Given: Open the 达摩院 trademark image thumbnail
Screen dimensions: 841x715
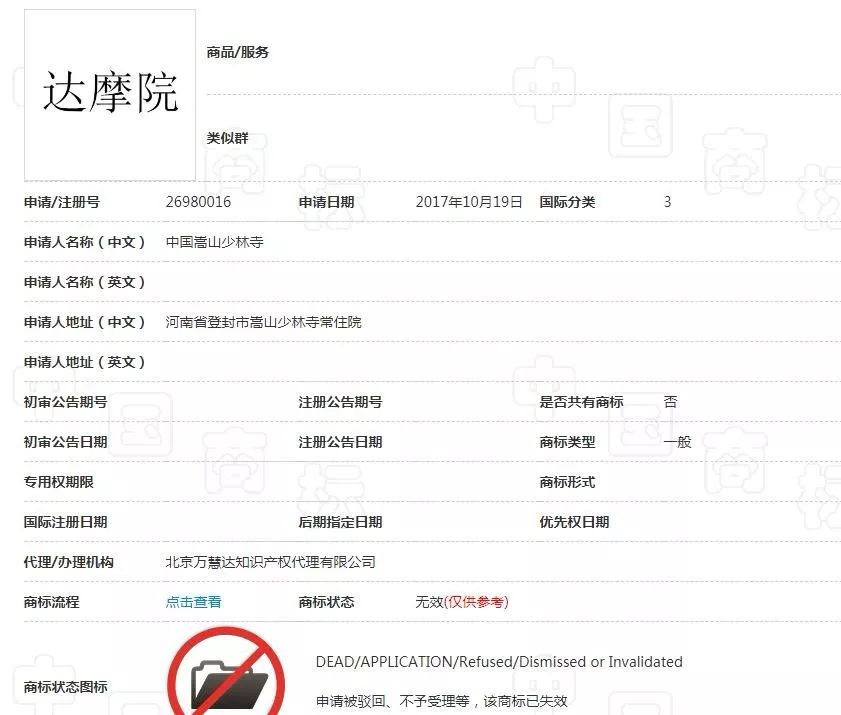Looking at the screenshot, I should click(x=110, y=95).
